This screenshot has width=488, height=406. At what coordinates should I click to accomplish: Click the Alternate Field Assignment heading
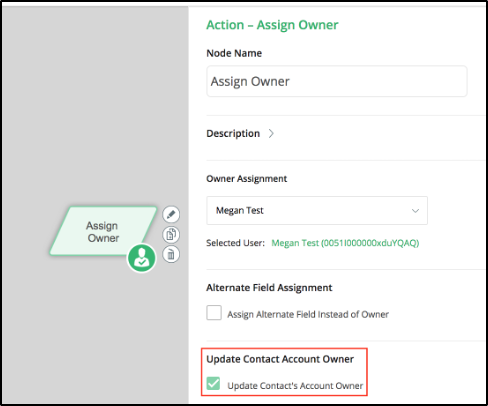(269, 288)
